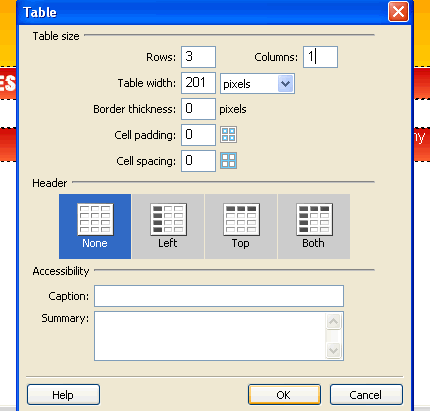430x411 pixels.
Task: Click inside the Summary text area
Action: [x=210, y=336]
